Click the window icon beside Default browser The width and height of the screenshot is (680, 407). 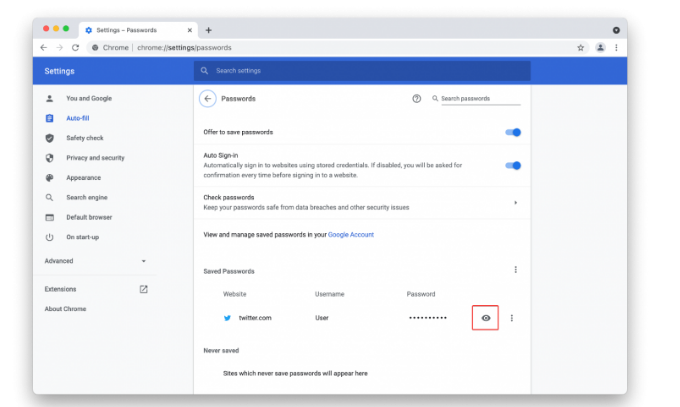click(49, 217)
